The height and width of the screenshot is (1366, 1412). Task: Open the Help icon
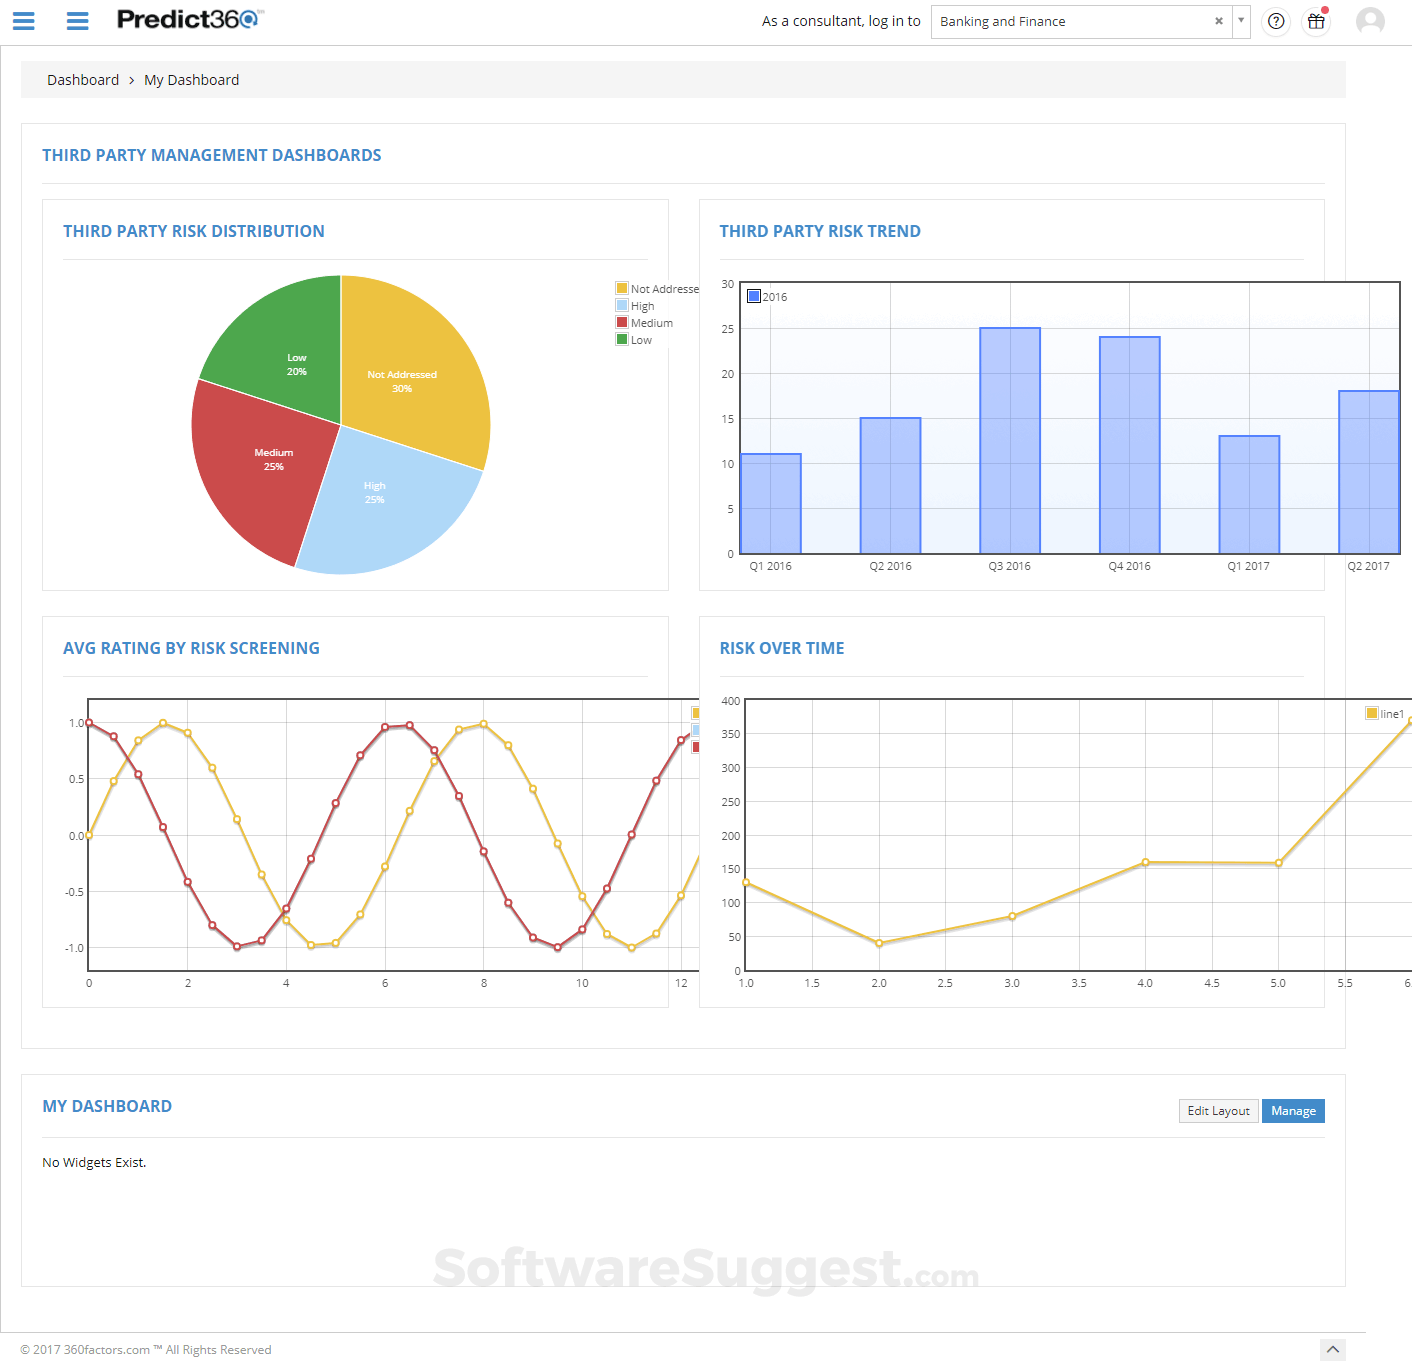(x=1275, y=21)
